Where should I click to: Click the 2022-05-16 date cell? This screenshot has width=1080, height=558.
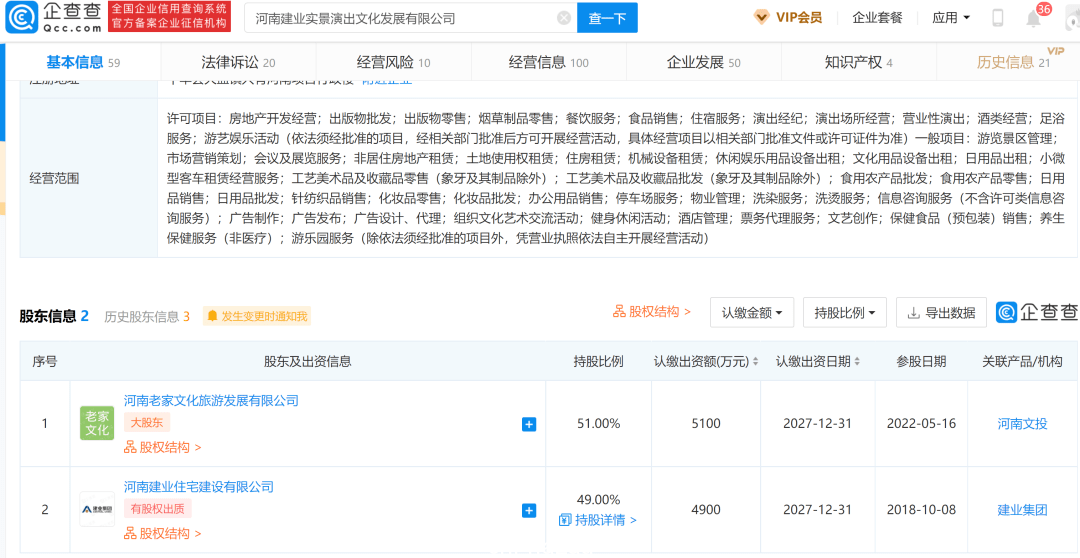pyautogui.click(x=921, y=424)
